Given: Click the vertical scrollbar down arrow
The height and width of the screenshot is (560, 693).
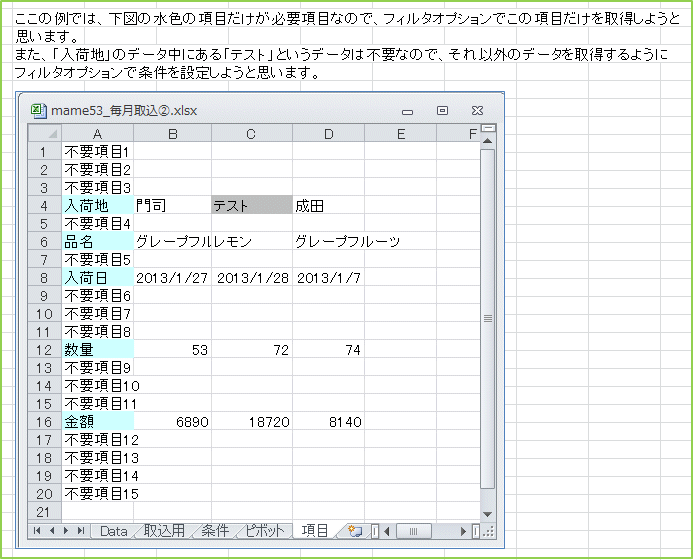Looking at the screenshot, I should click(x=487, y=514).
